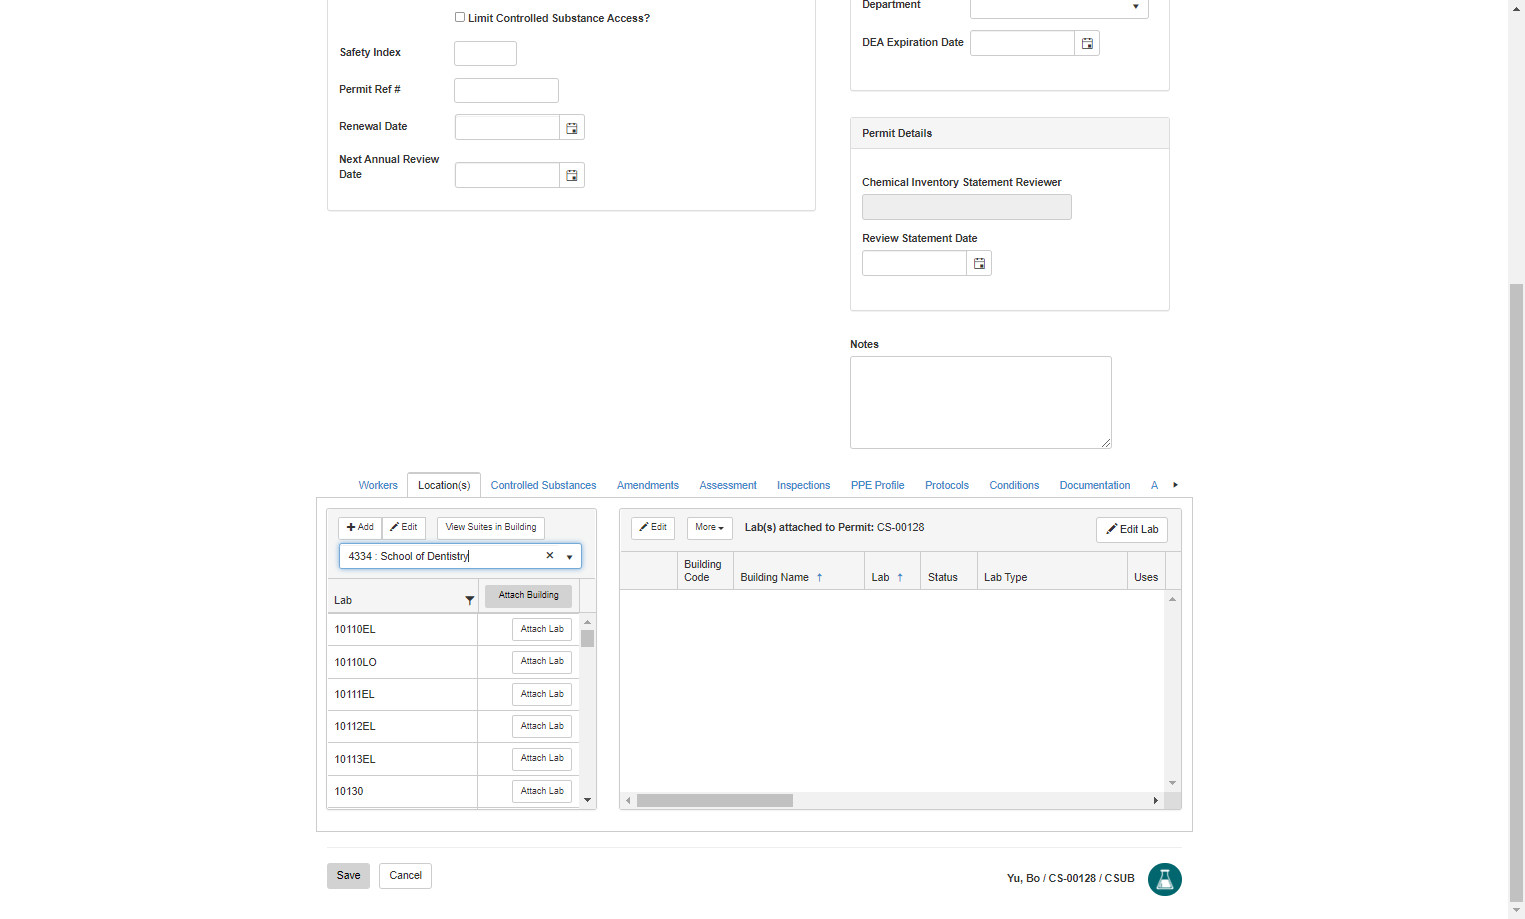Screen dimensions: 1525x919
Task: Click the Safety Index input field
Action: (x=485, y=53)
